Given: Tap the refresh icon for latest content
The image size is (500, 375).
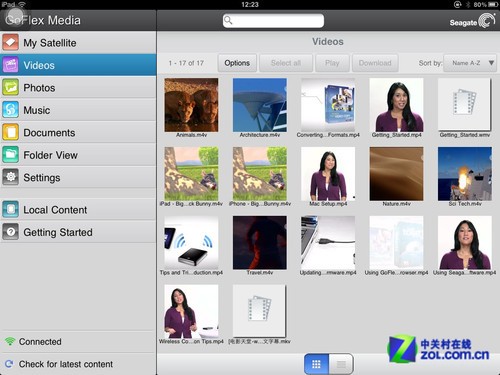Looking at the screenshot, I should (9, 364).
